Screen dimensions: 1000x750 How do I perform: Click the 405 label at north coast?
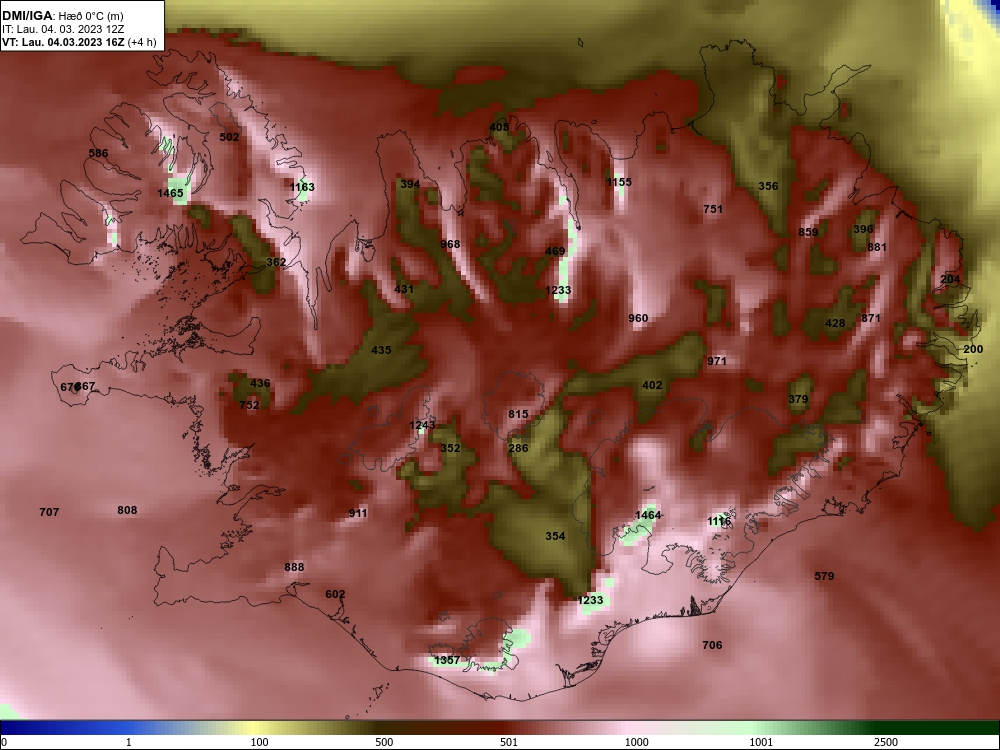coord(499,128)
